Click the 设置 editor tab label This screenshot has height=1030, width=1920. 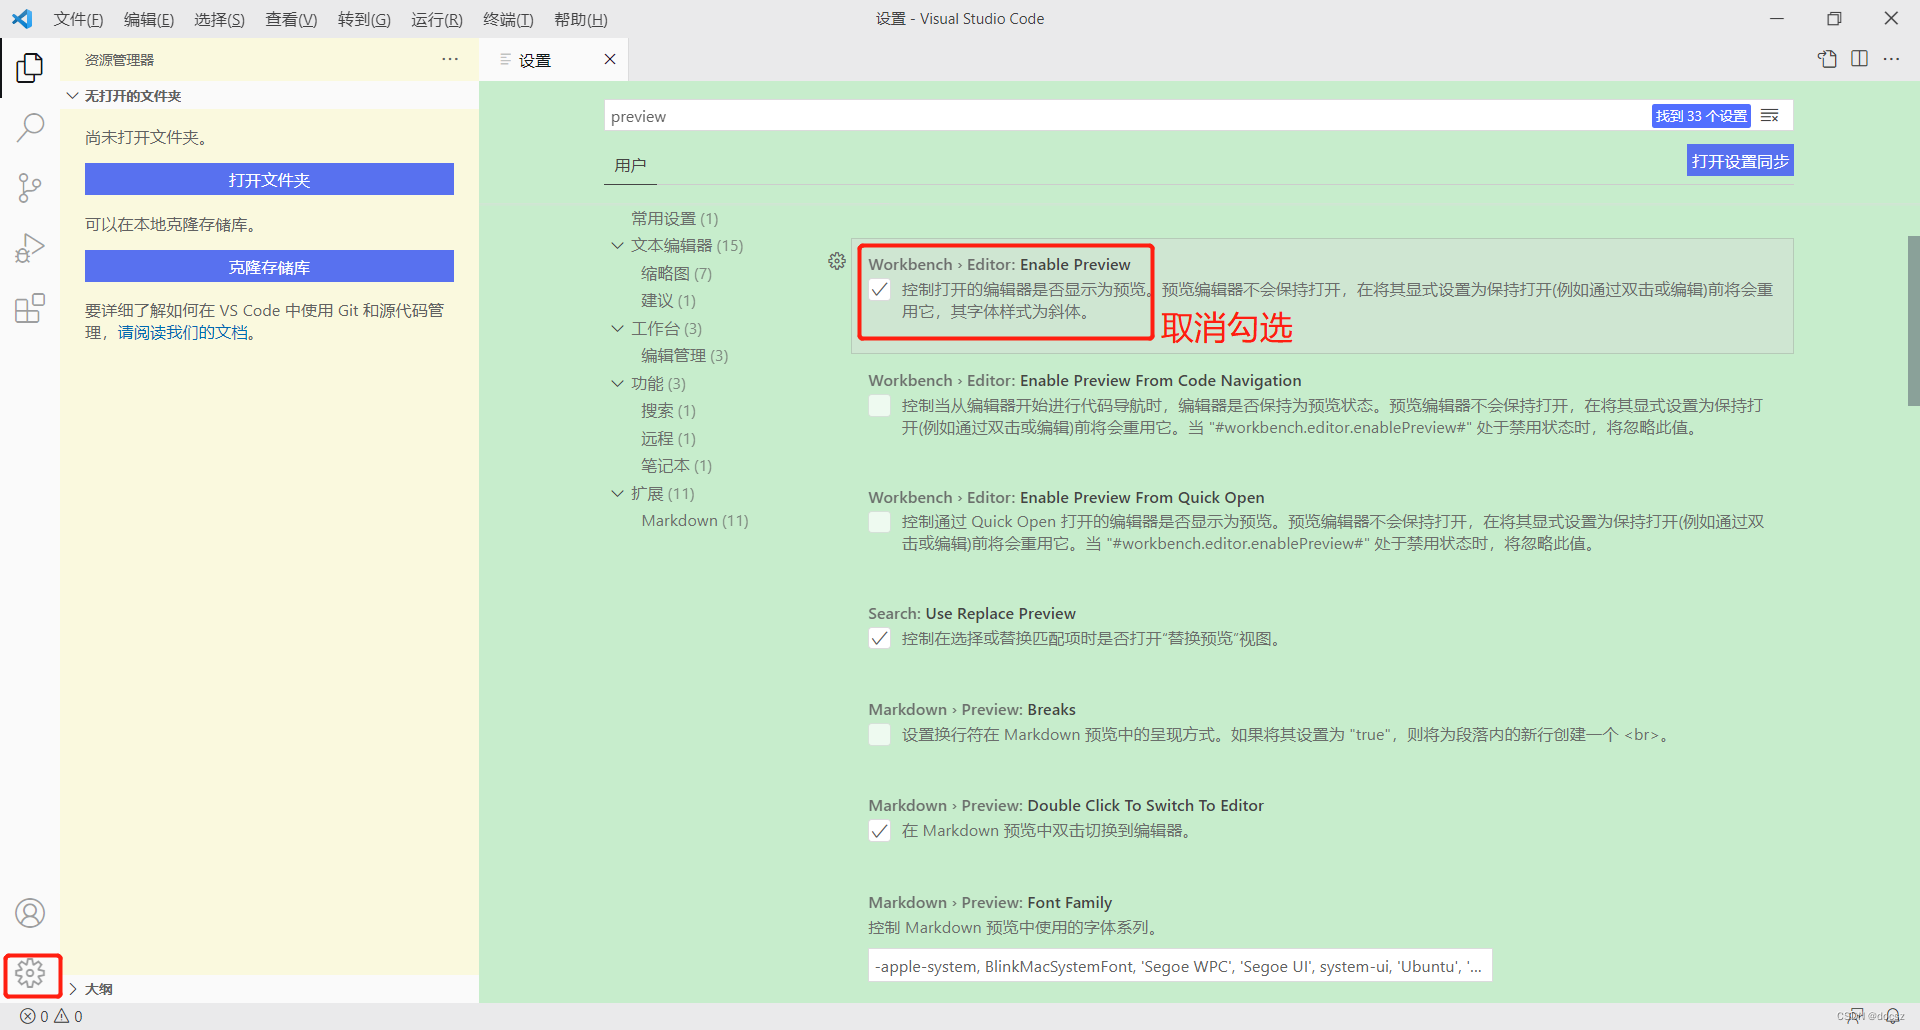(x=535, y=60)
